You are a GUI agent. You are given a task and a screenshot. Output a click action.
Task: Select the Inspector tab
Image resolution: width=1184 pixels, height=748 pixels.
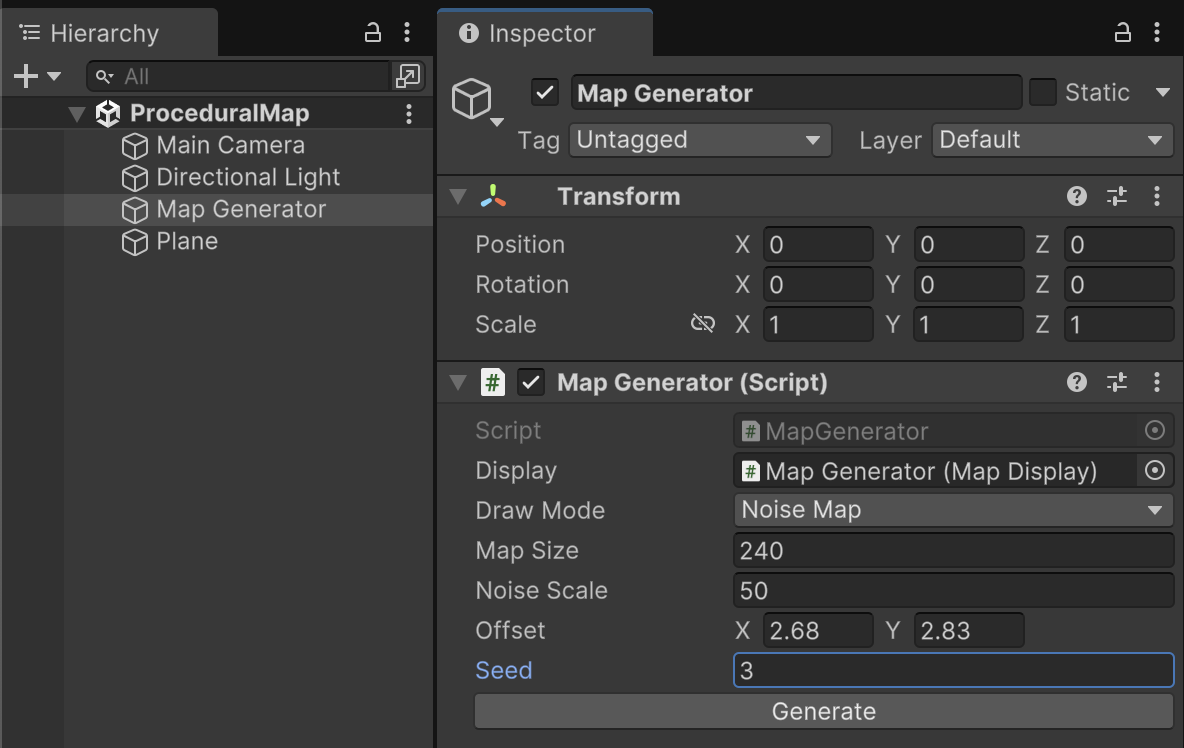point(543,33)
